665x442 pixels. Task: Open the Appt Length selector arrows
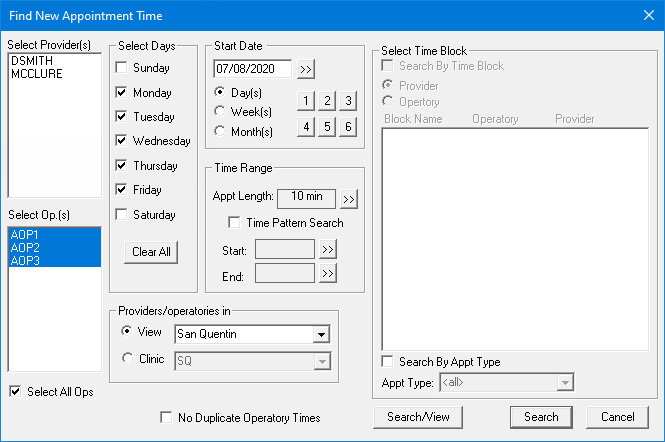pyautogui.click(x=349, y=199)
